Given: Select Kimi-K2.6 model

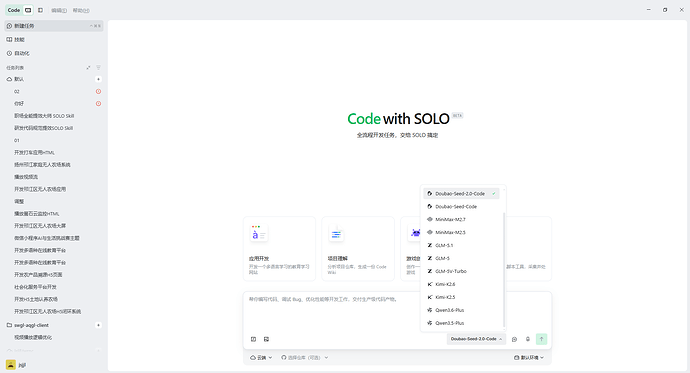Looking at the screenshot, I should pos(461,284).
